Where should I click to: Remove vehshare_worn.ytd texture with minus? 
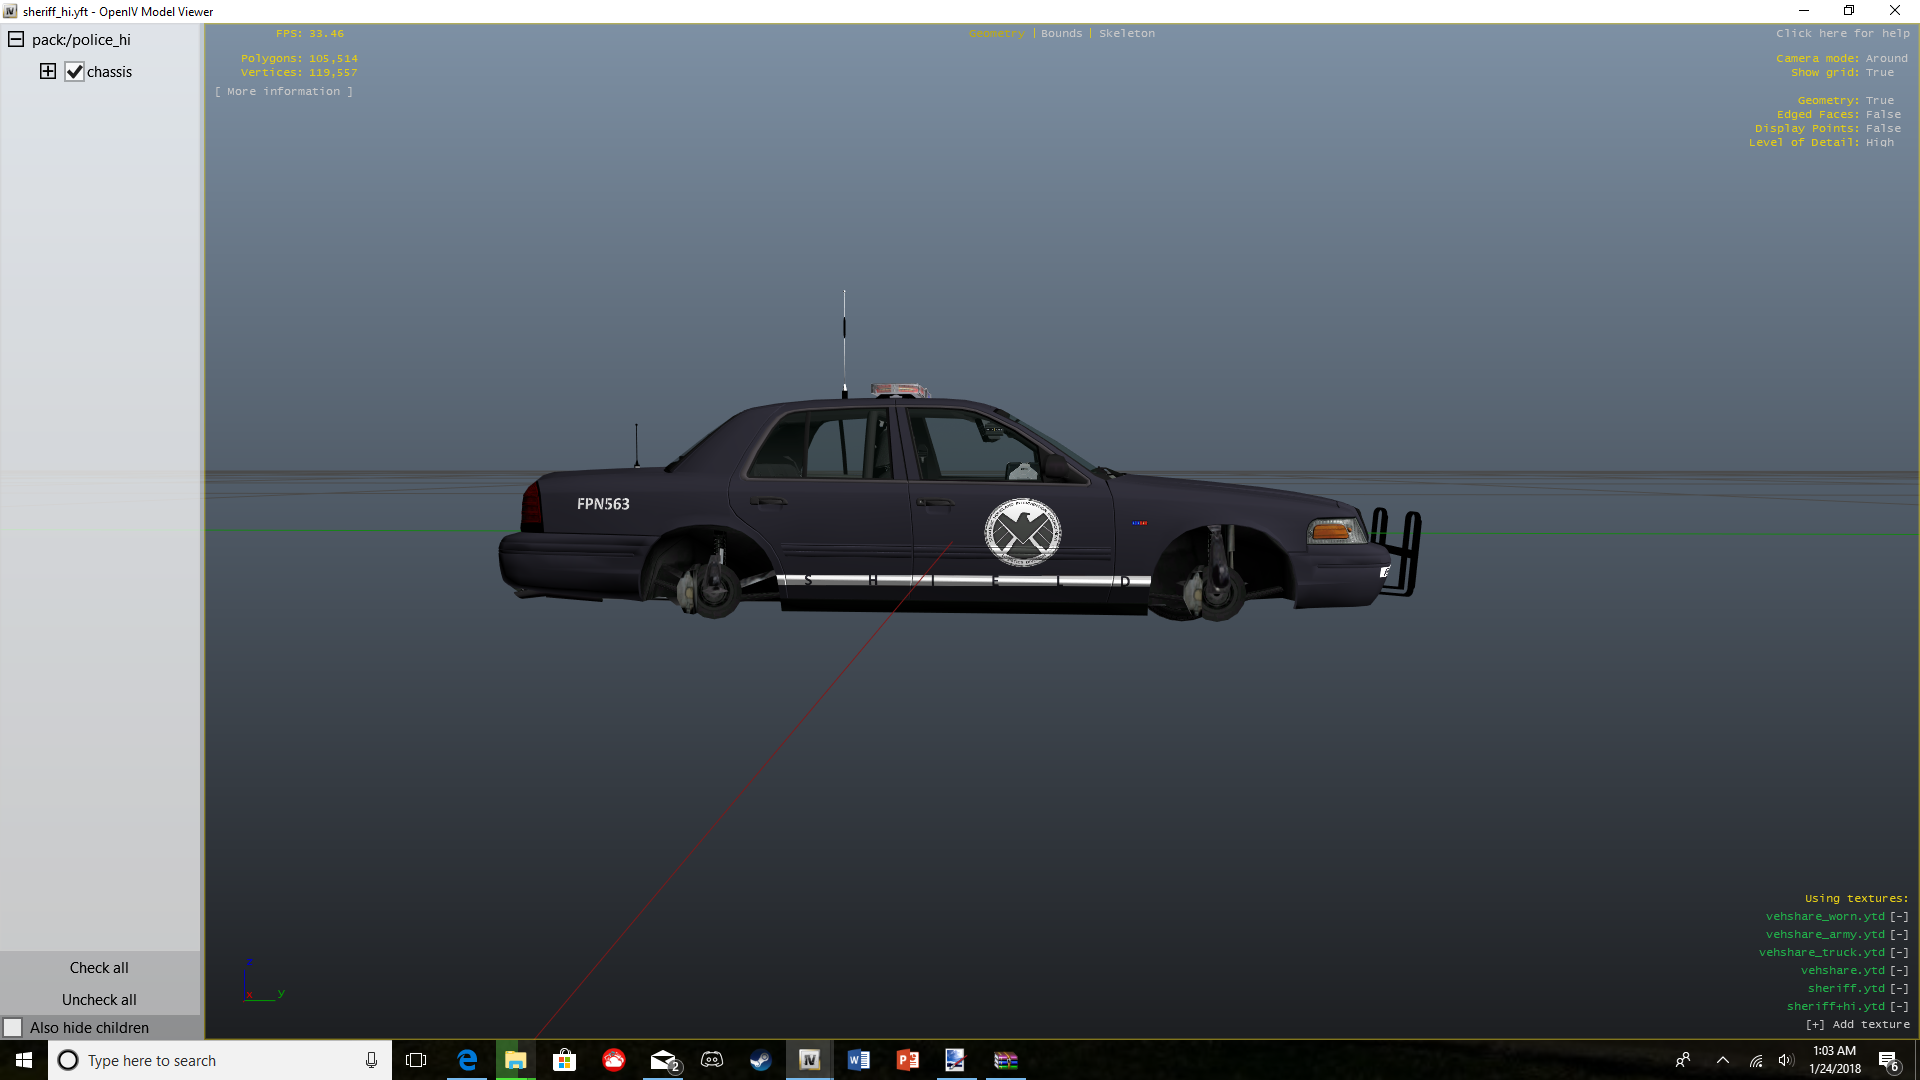(x=1899, y=917)
